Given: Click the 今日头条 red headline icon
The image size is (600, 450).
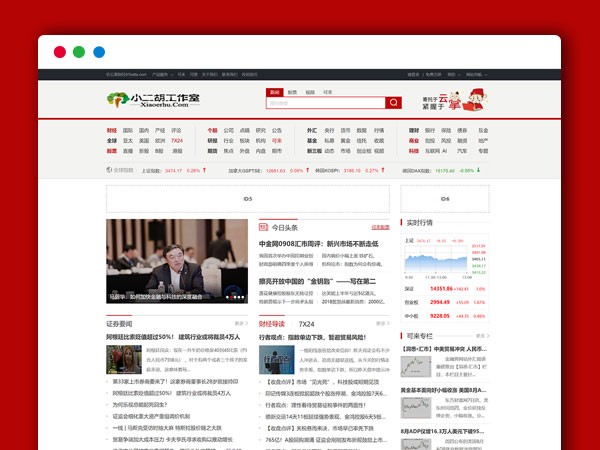Looking at the screenshot, I should [x=264, y=227].
